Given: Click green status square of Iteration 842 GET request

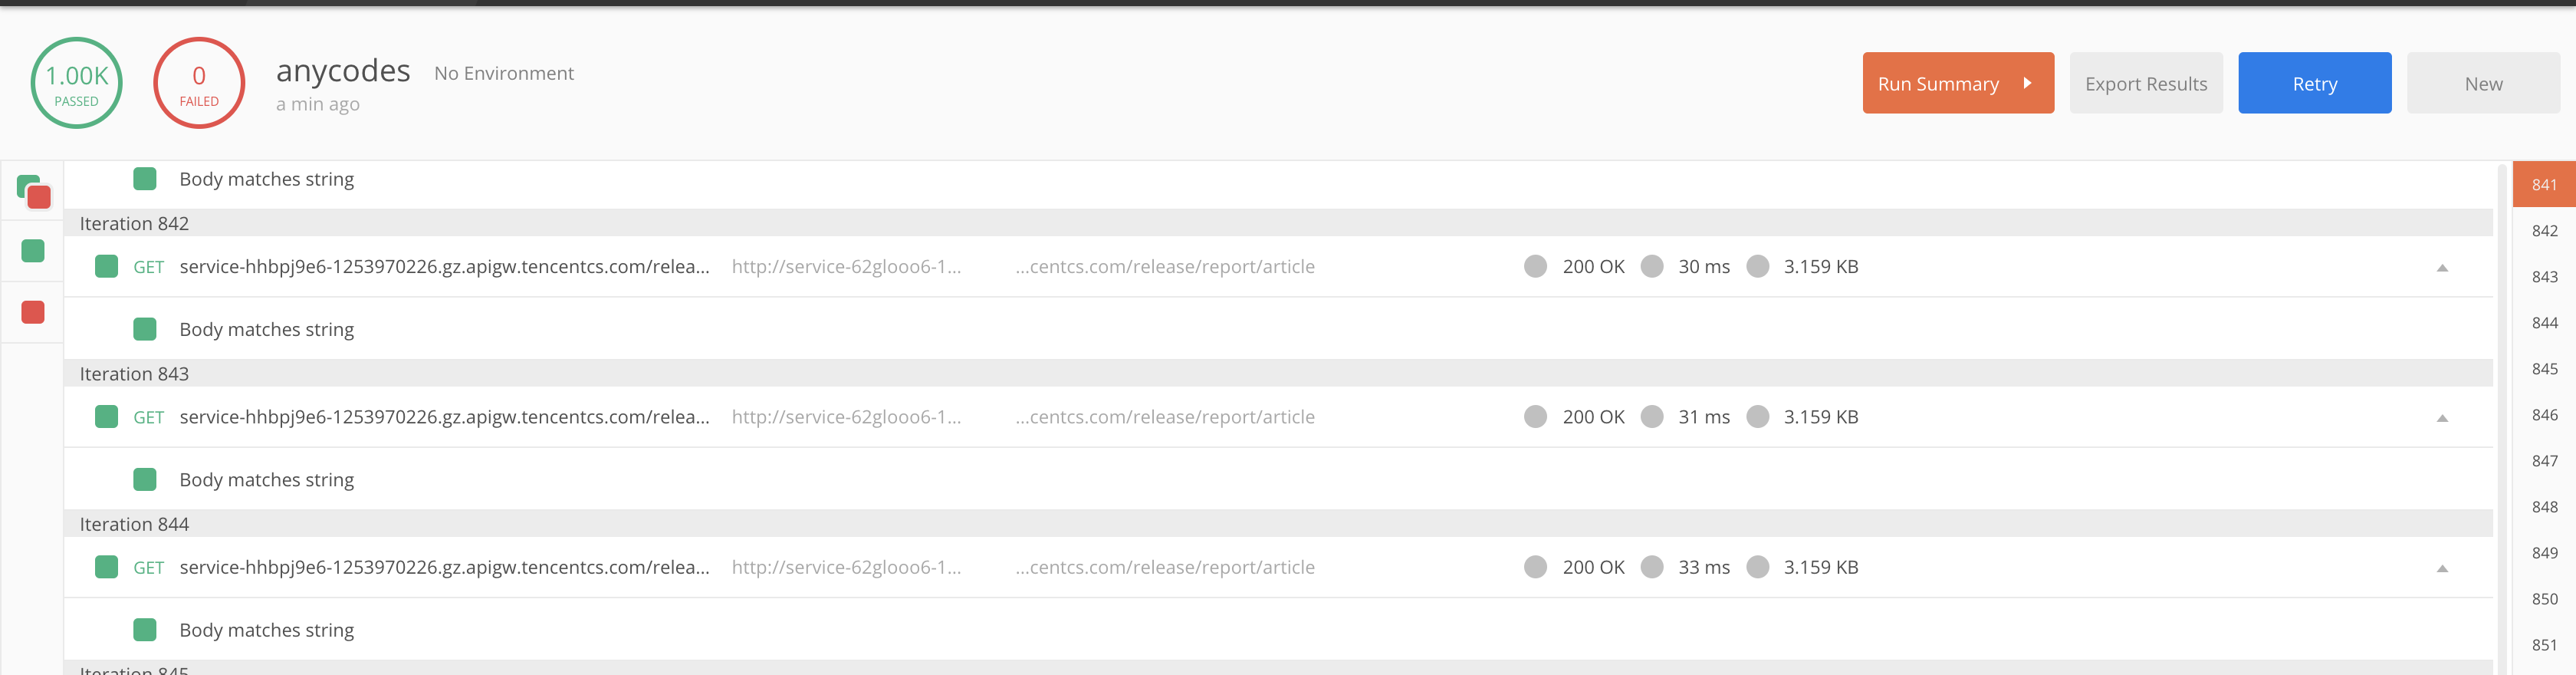Looking at the screenshot, I should pos(106,266).
